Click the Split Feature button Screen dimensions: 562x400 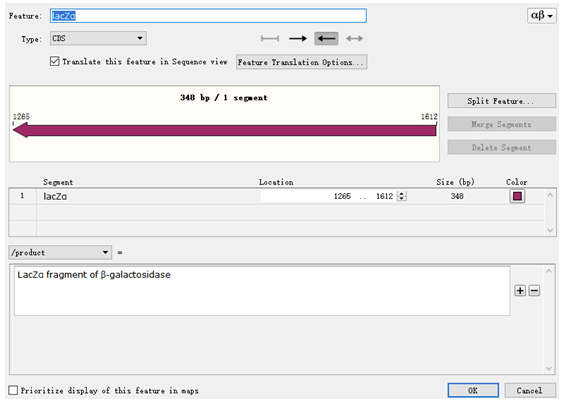501,101
